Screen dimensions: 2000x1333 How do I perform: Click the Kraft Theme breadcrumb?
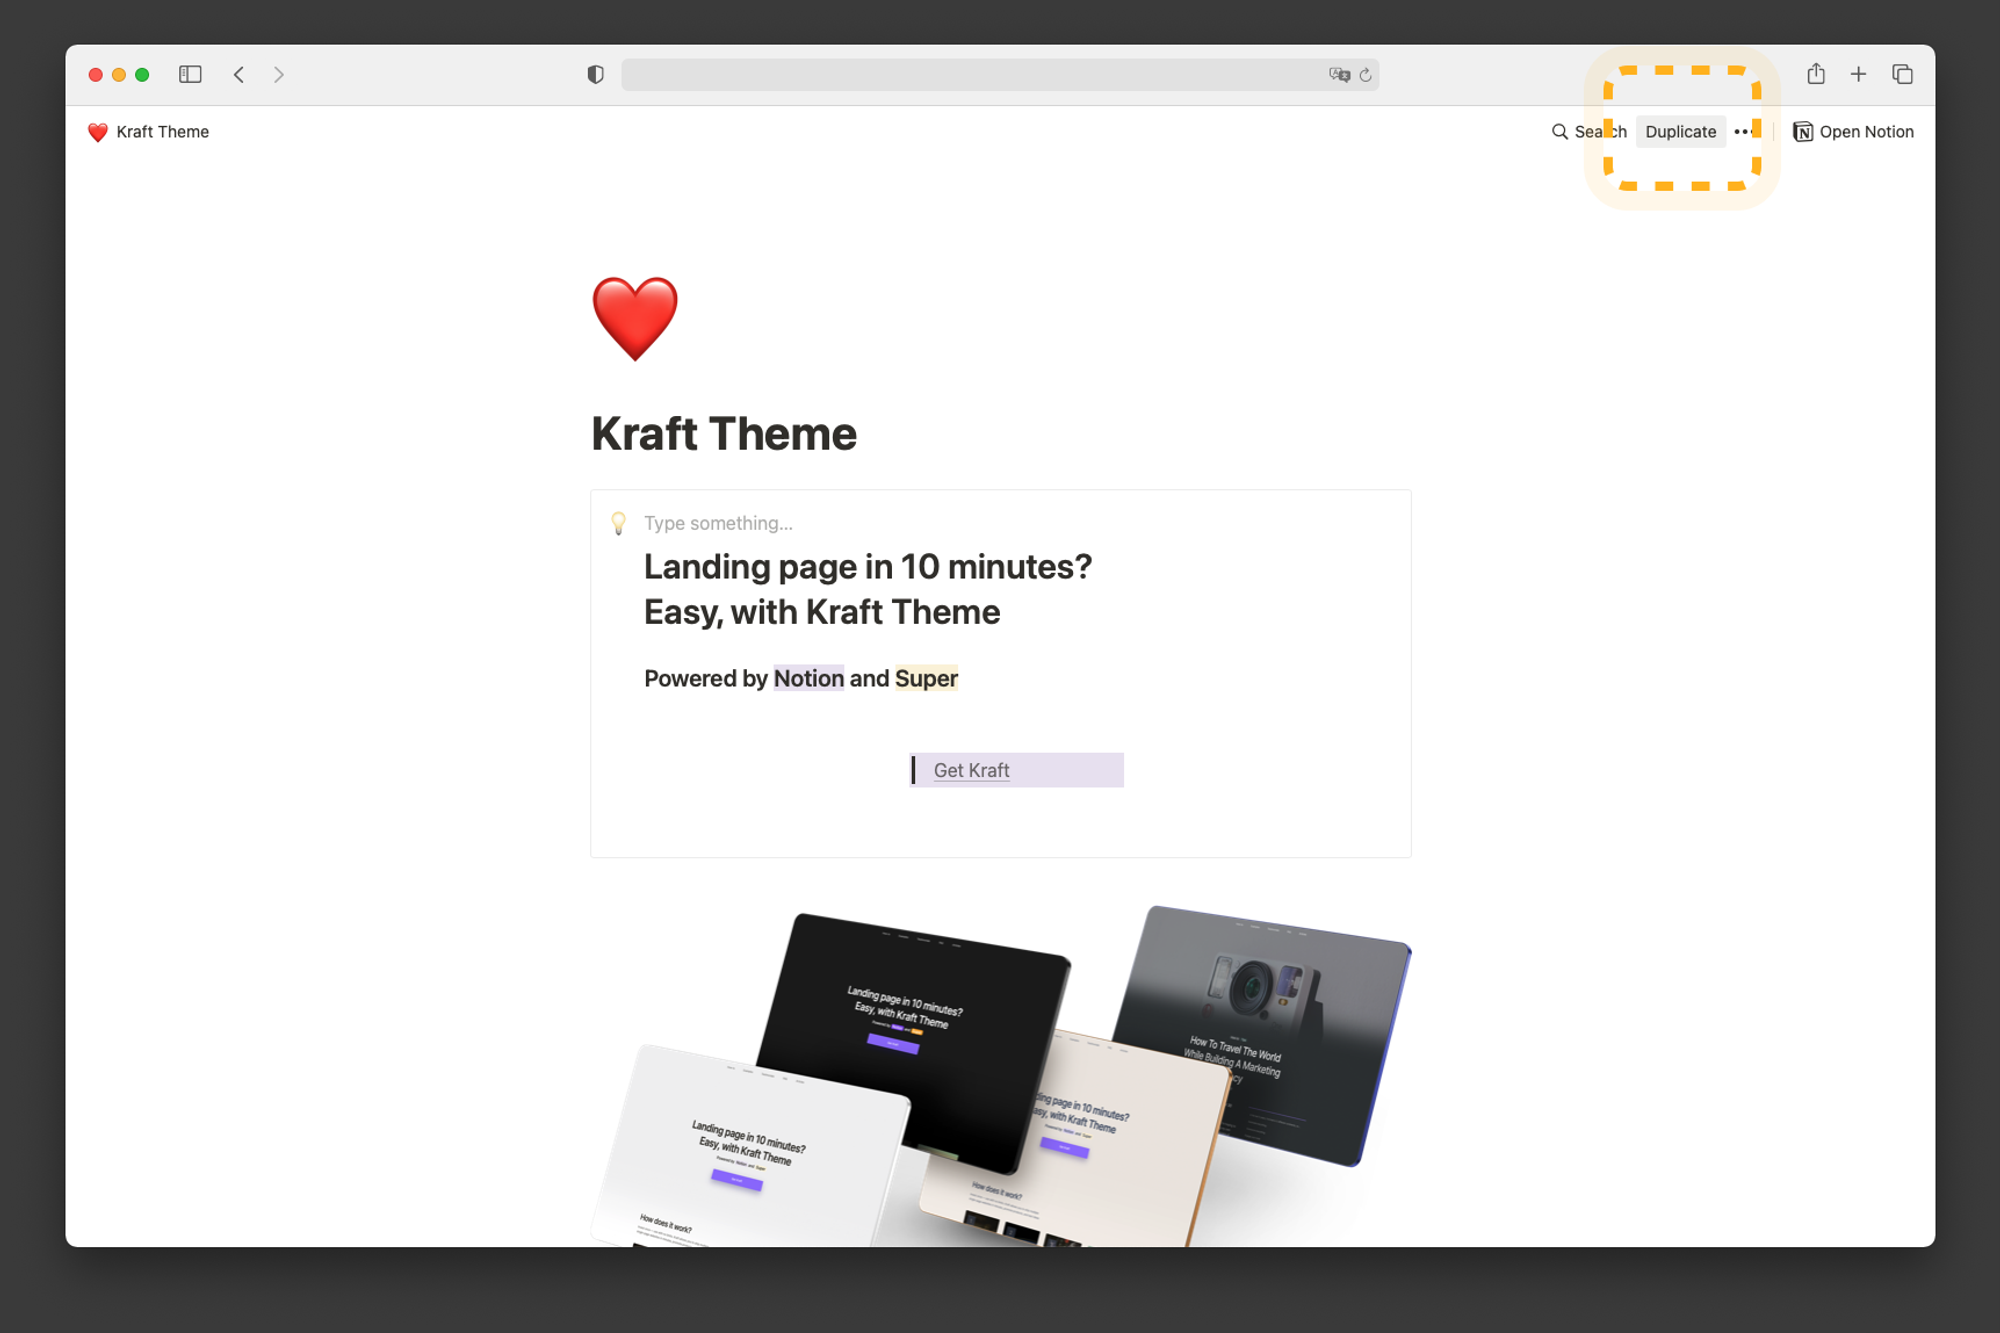tap(148, 132)
